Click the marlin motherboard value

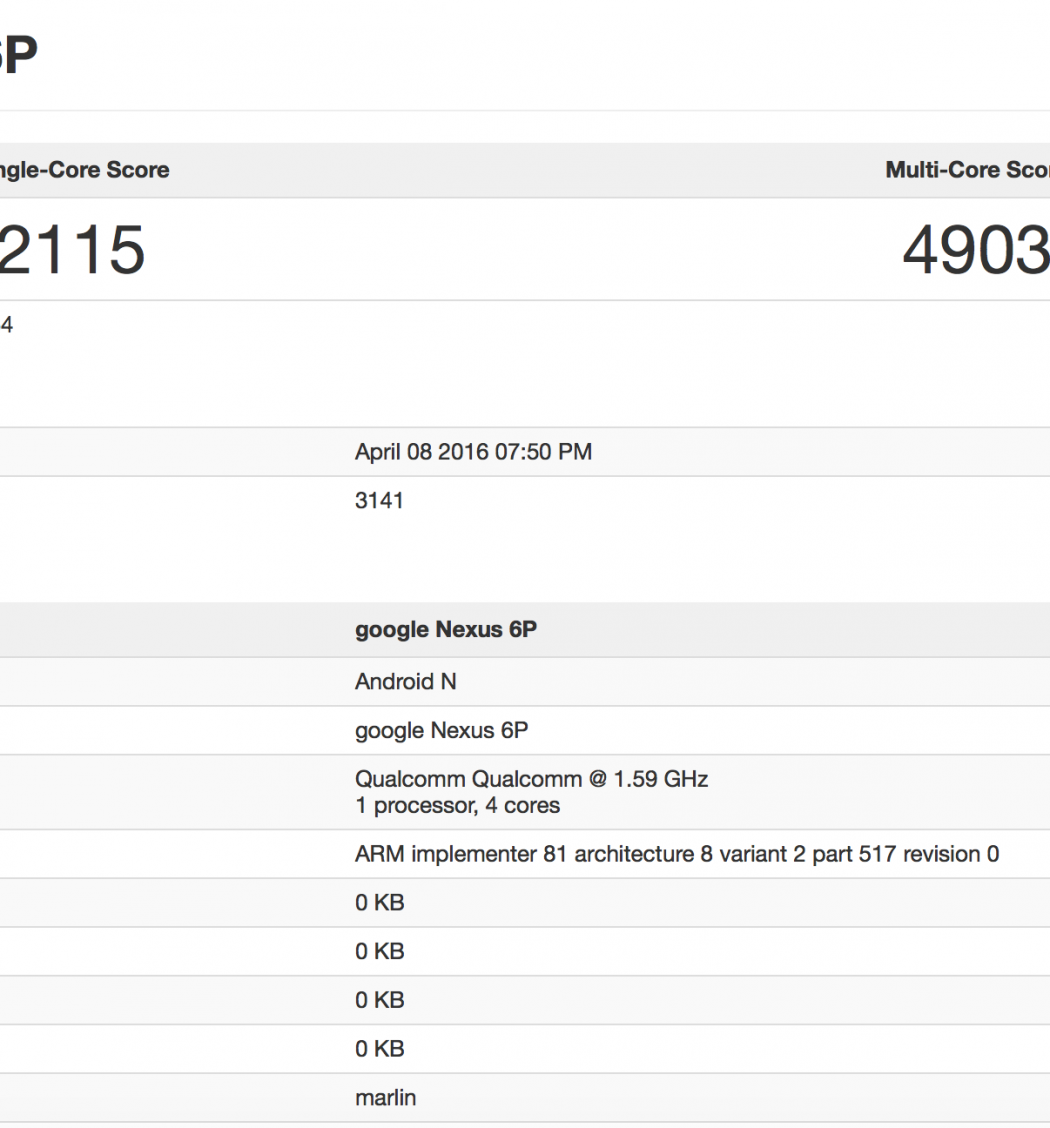tap(385, 1098)
